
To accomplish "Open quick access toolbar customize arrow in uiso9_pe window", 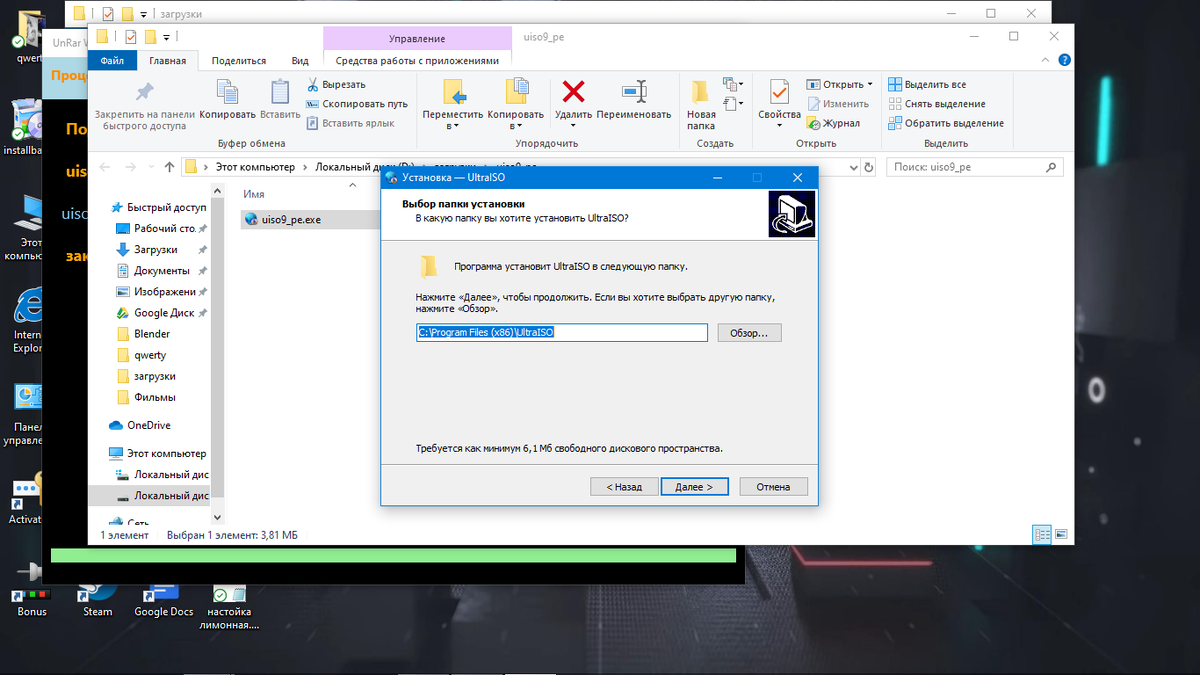I will tap(168, 38).
